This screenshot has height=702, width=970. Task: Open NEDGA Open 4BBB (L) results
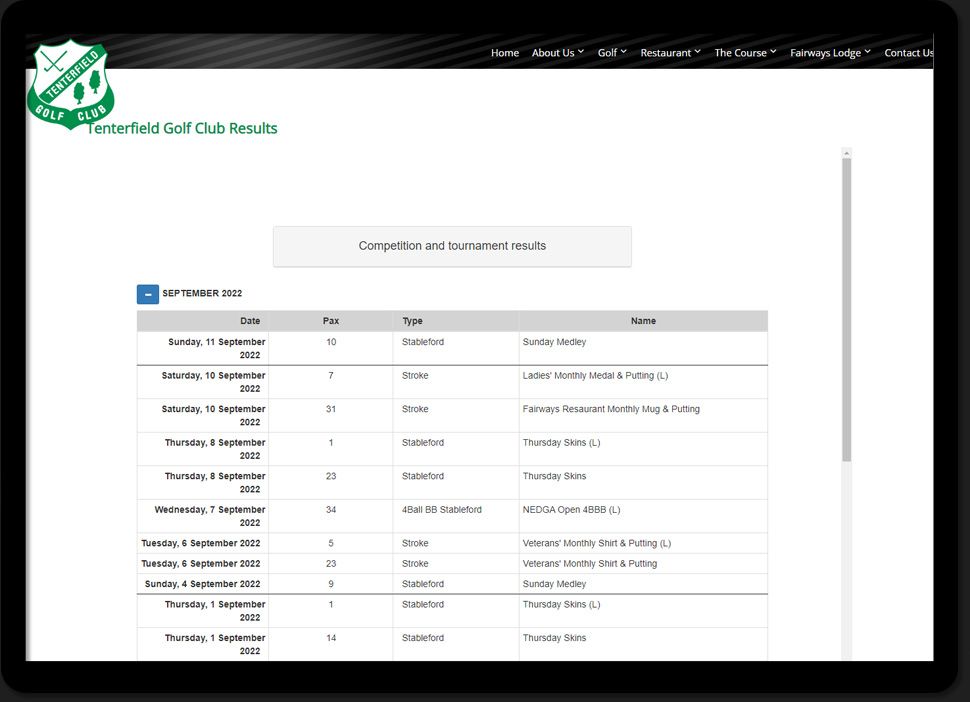pyautogui.click(x=571, y=510)
